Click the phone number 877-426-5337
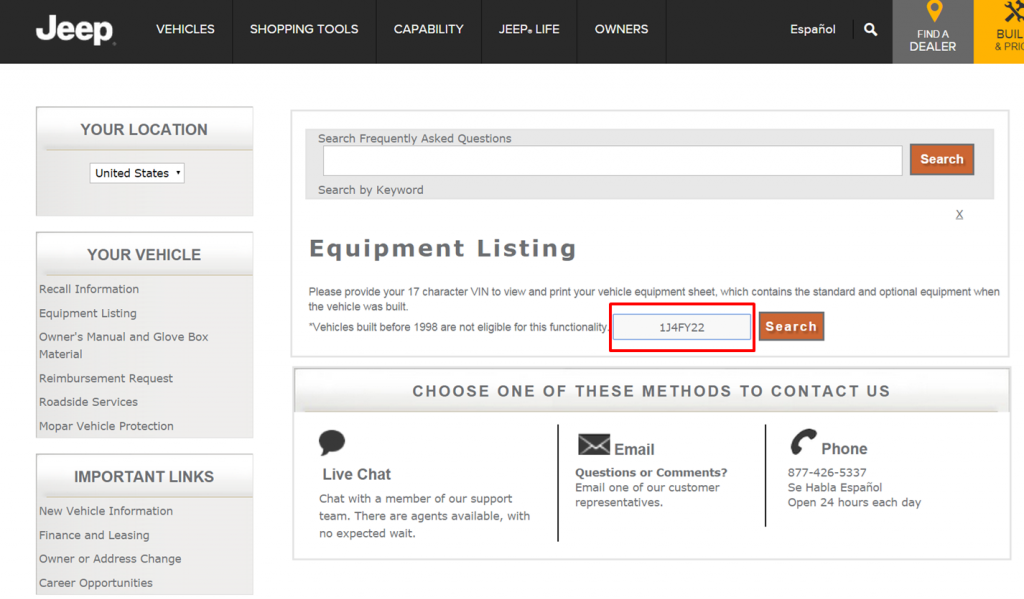The height and width of the screenshot is (599, 1024). [827, 472]
